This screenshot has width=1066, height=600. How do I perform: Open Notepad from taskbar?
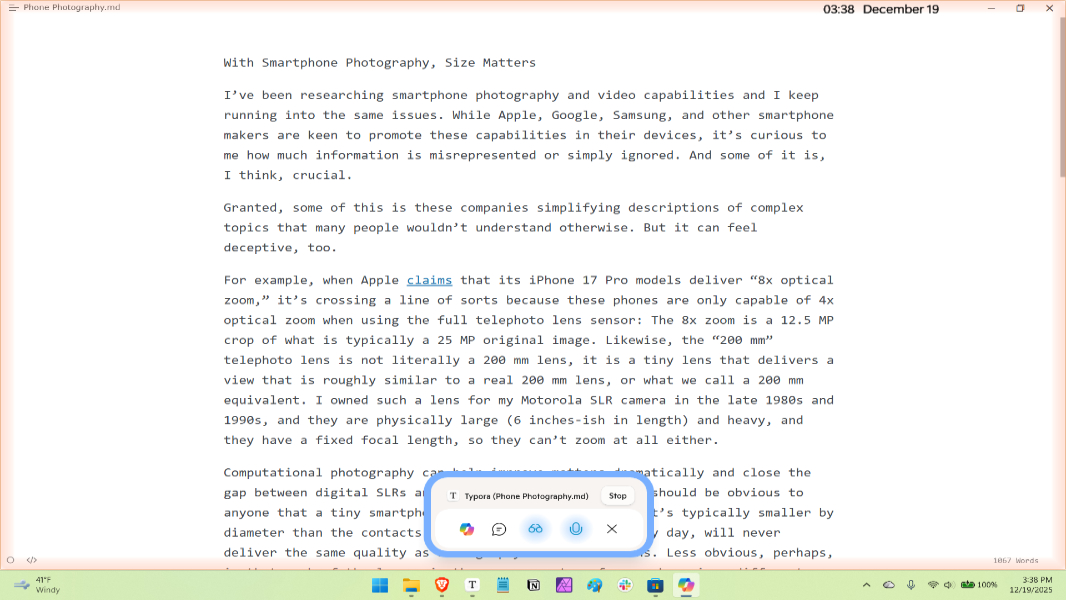point(503,585)
